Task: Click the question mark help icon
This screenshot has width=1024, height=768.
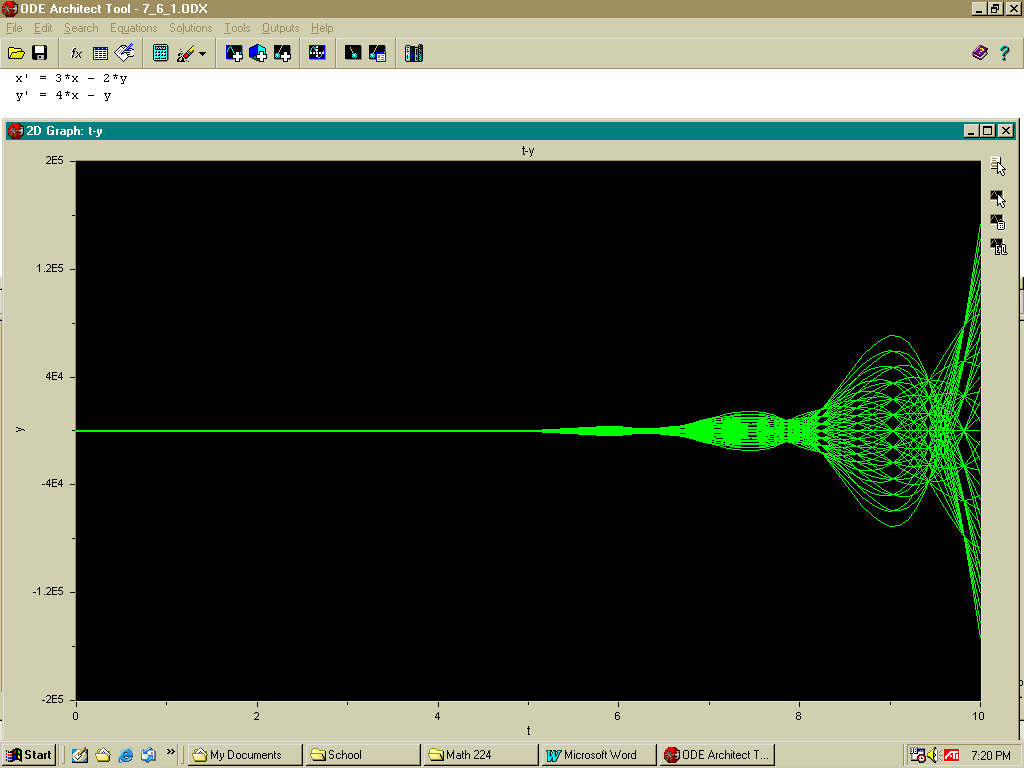Action: [x=1004, y=53]
